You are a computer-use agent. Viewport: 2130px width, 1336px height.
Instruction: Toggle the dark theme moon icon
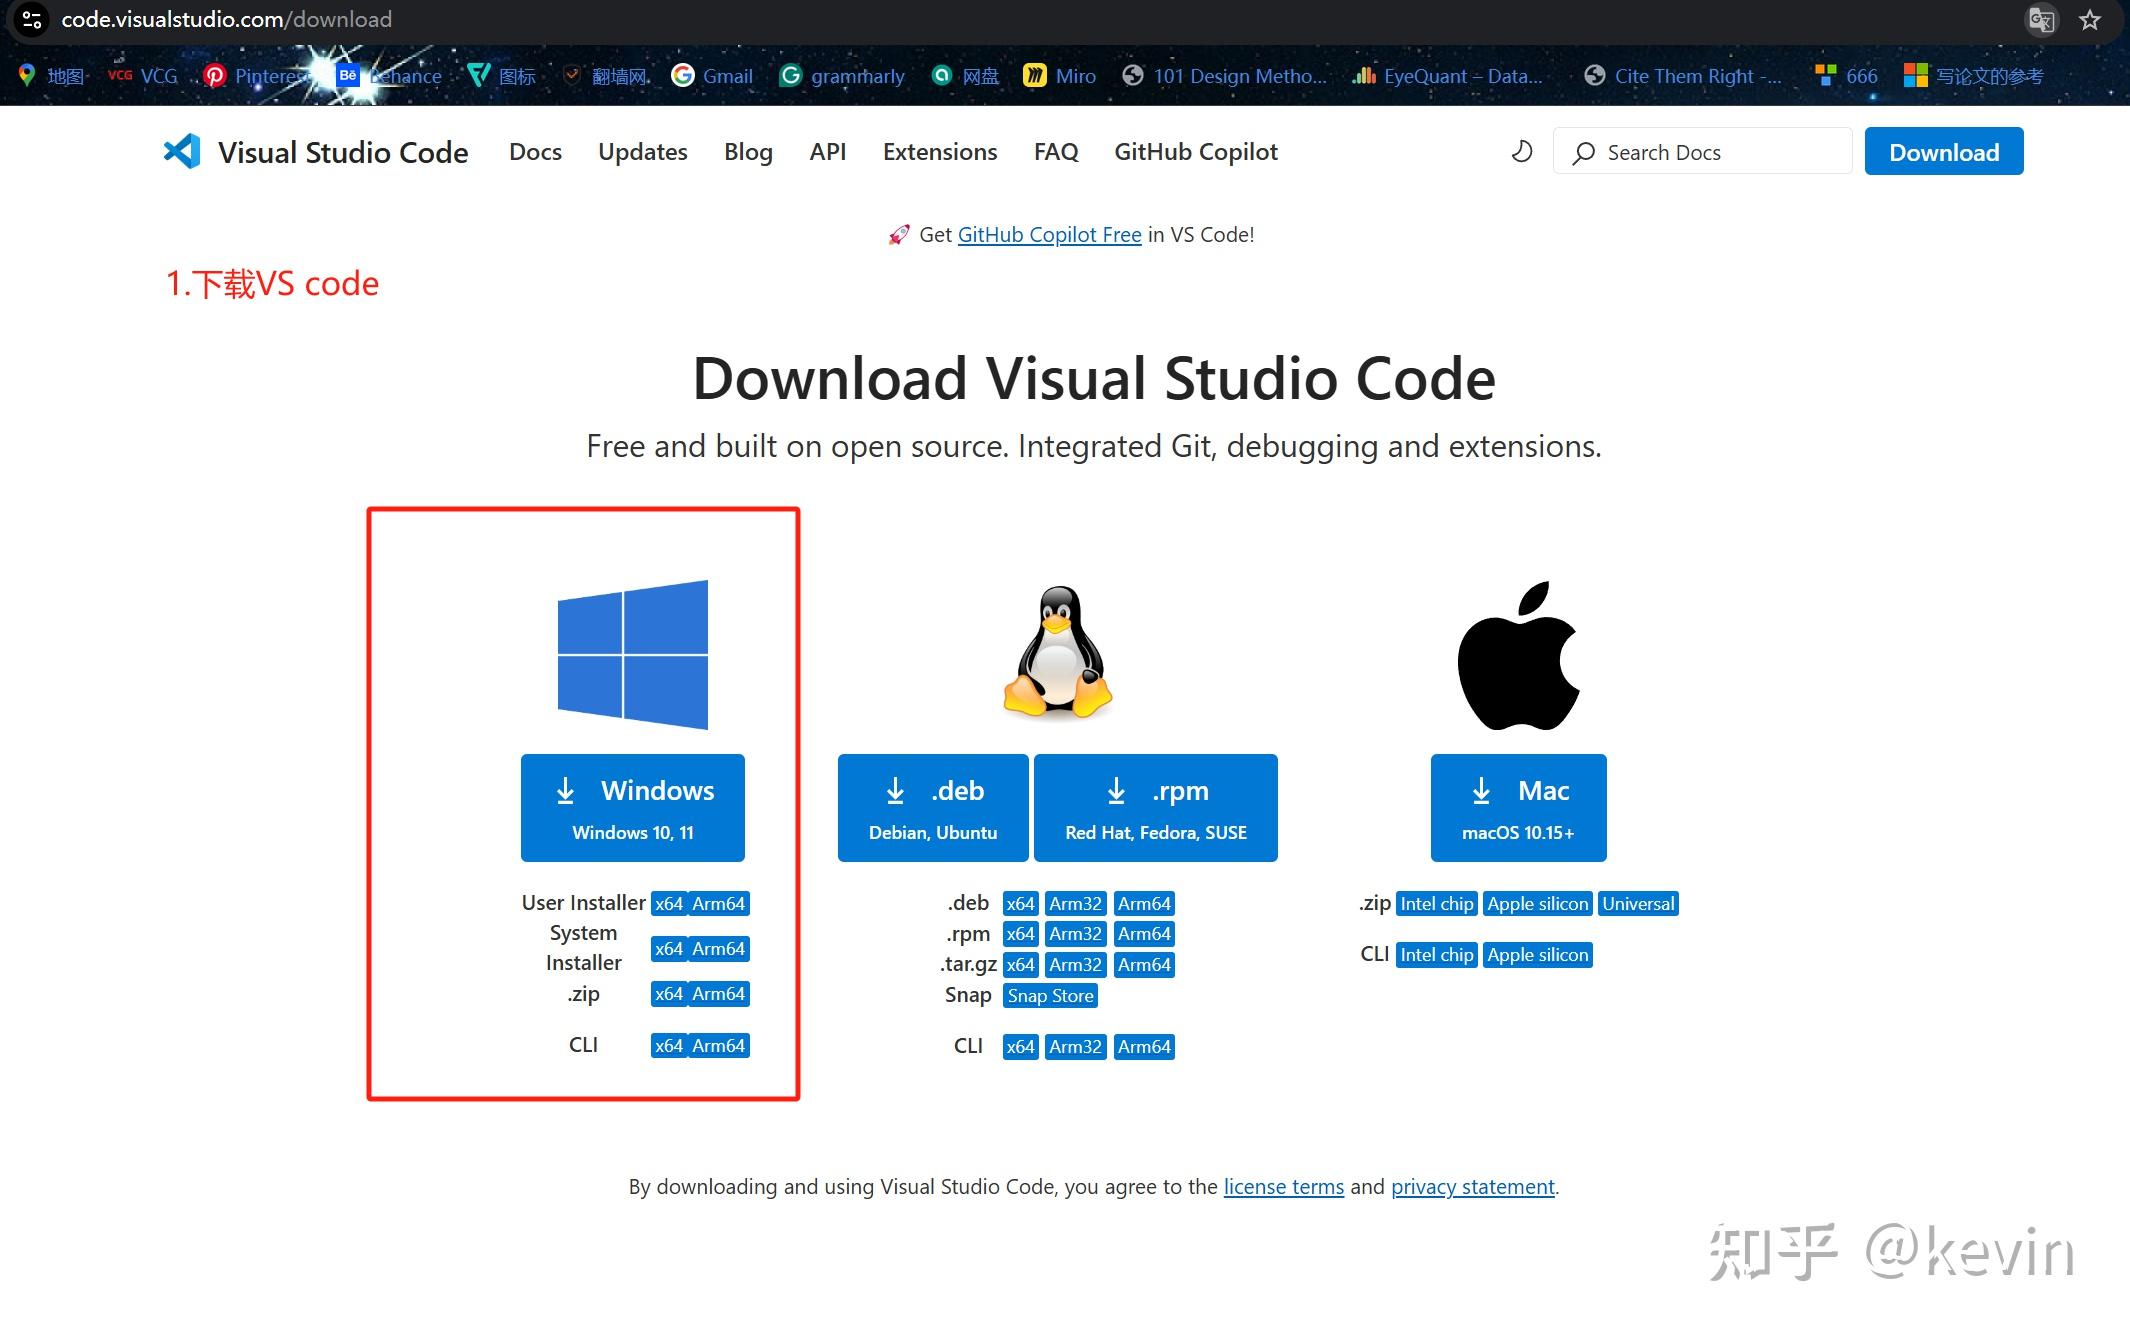click(1522, 152)
